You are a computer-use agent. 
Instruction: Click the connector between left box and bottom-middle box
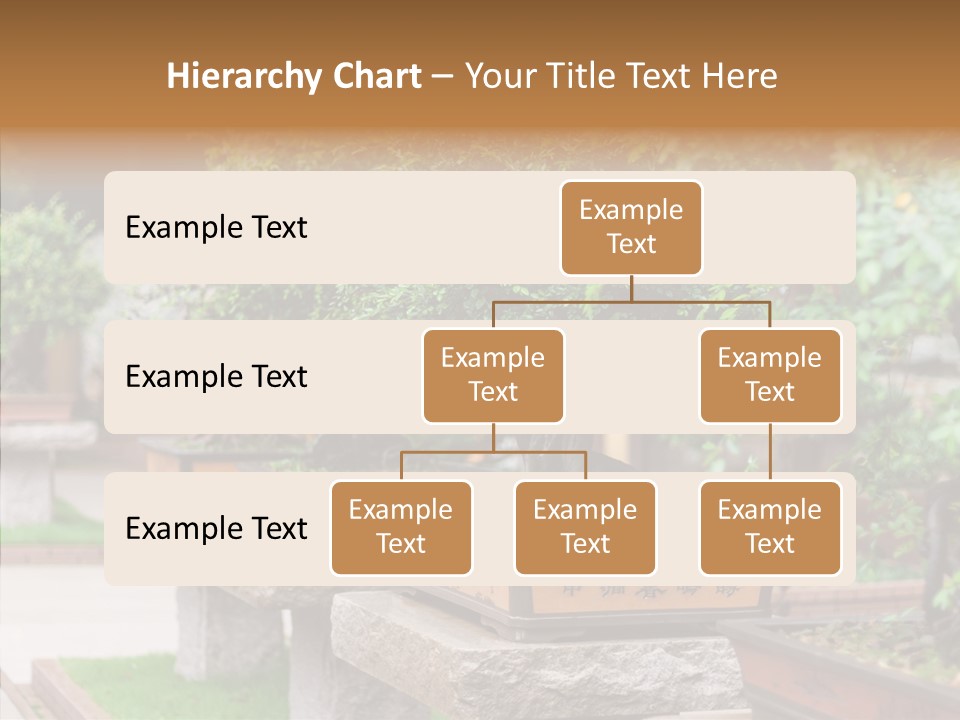click(x=585, y=465)
